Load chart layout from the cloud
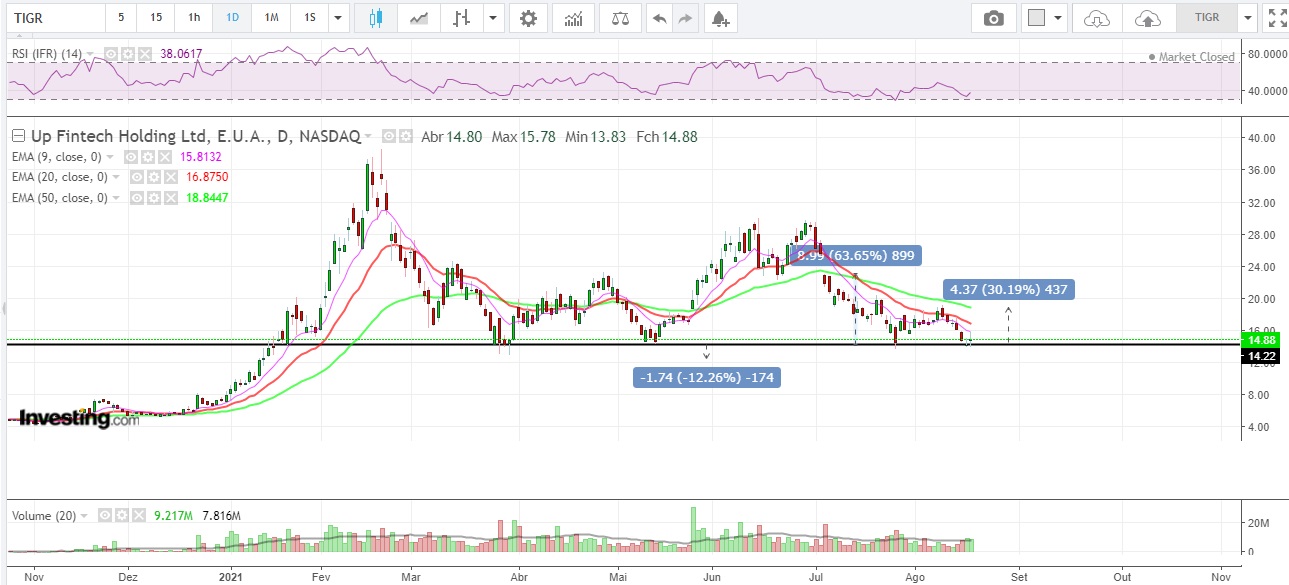The image size is (1289, 585). (1097, 18)
